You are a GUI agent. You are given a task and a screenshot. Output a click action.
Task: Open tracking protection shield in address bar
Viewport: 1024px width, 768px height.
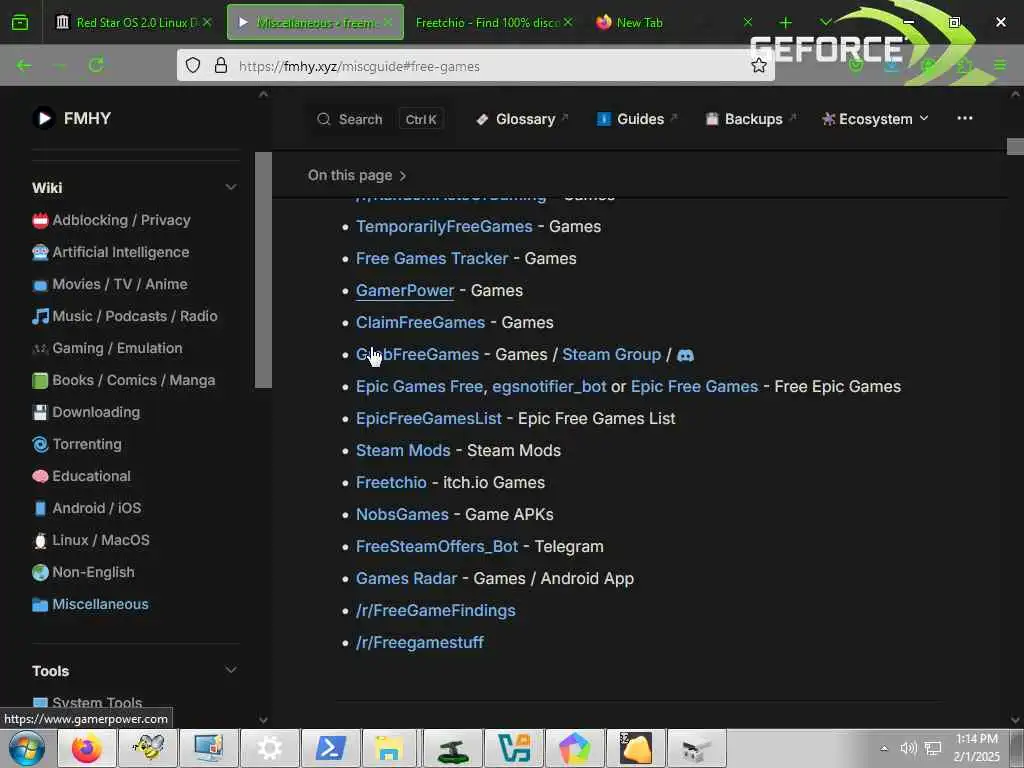click(193, 65)
